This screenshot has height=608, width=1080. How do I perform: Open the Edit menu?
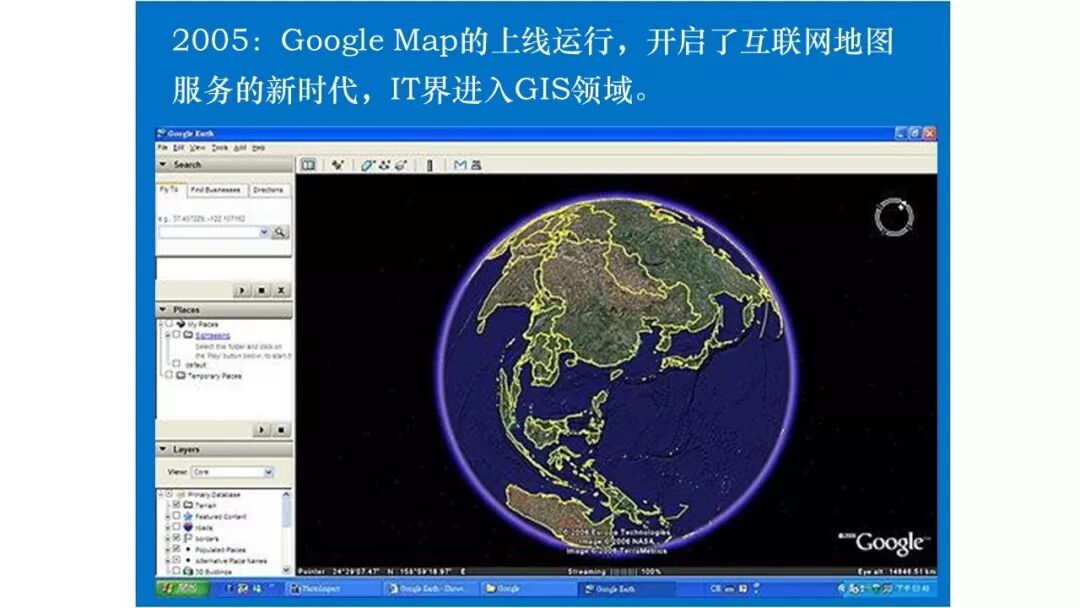[x=178, y=147]
